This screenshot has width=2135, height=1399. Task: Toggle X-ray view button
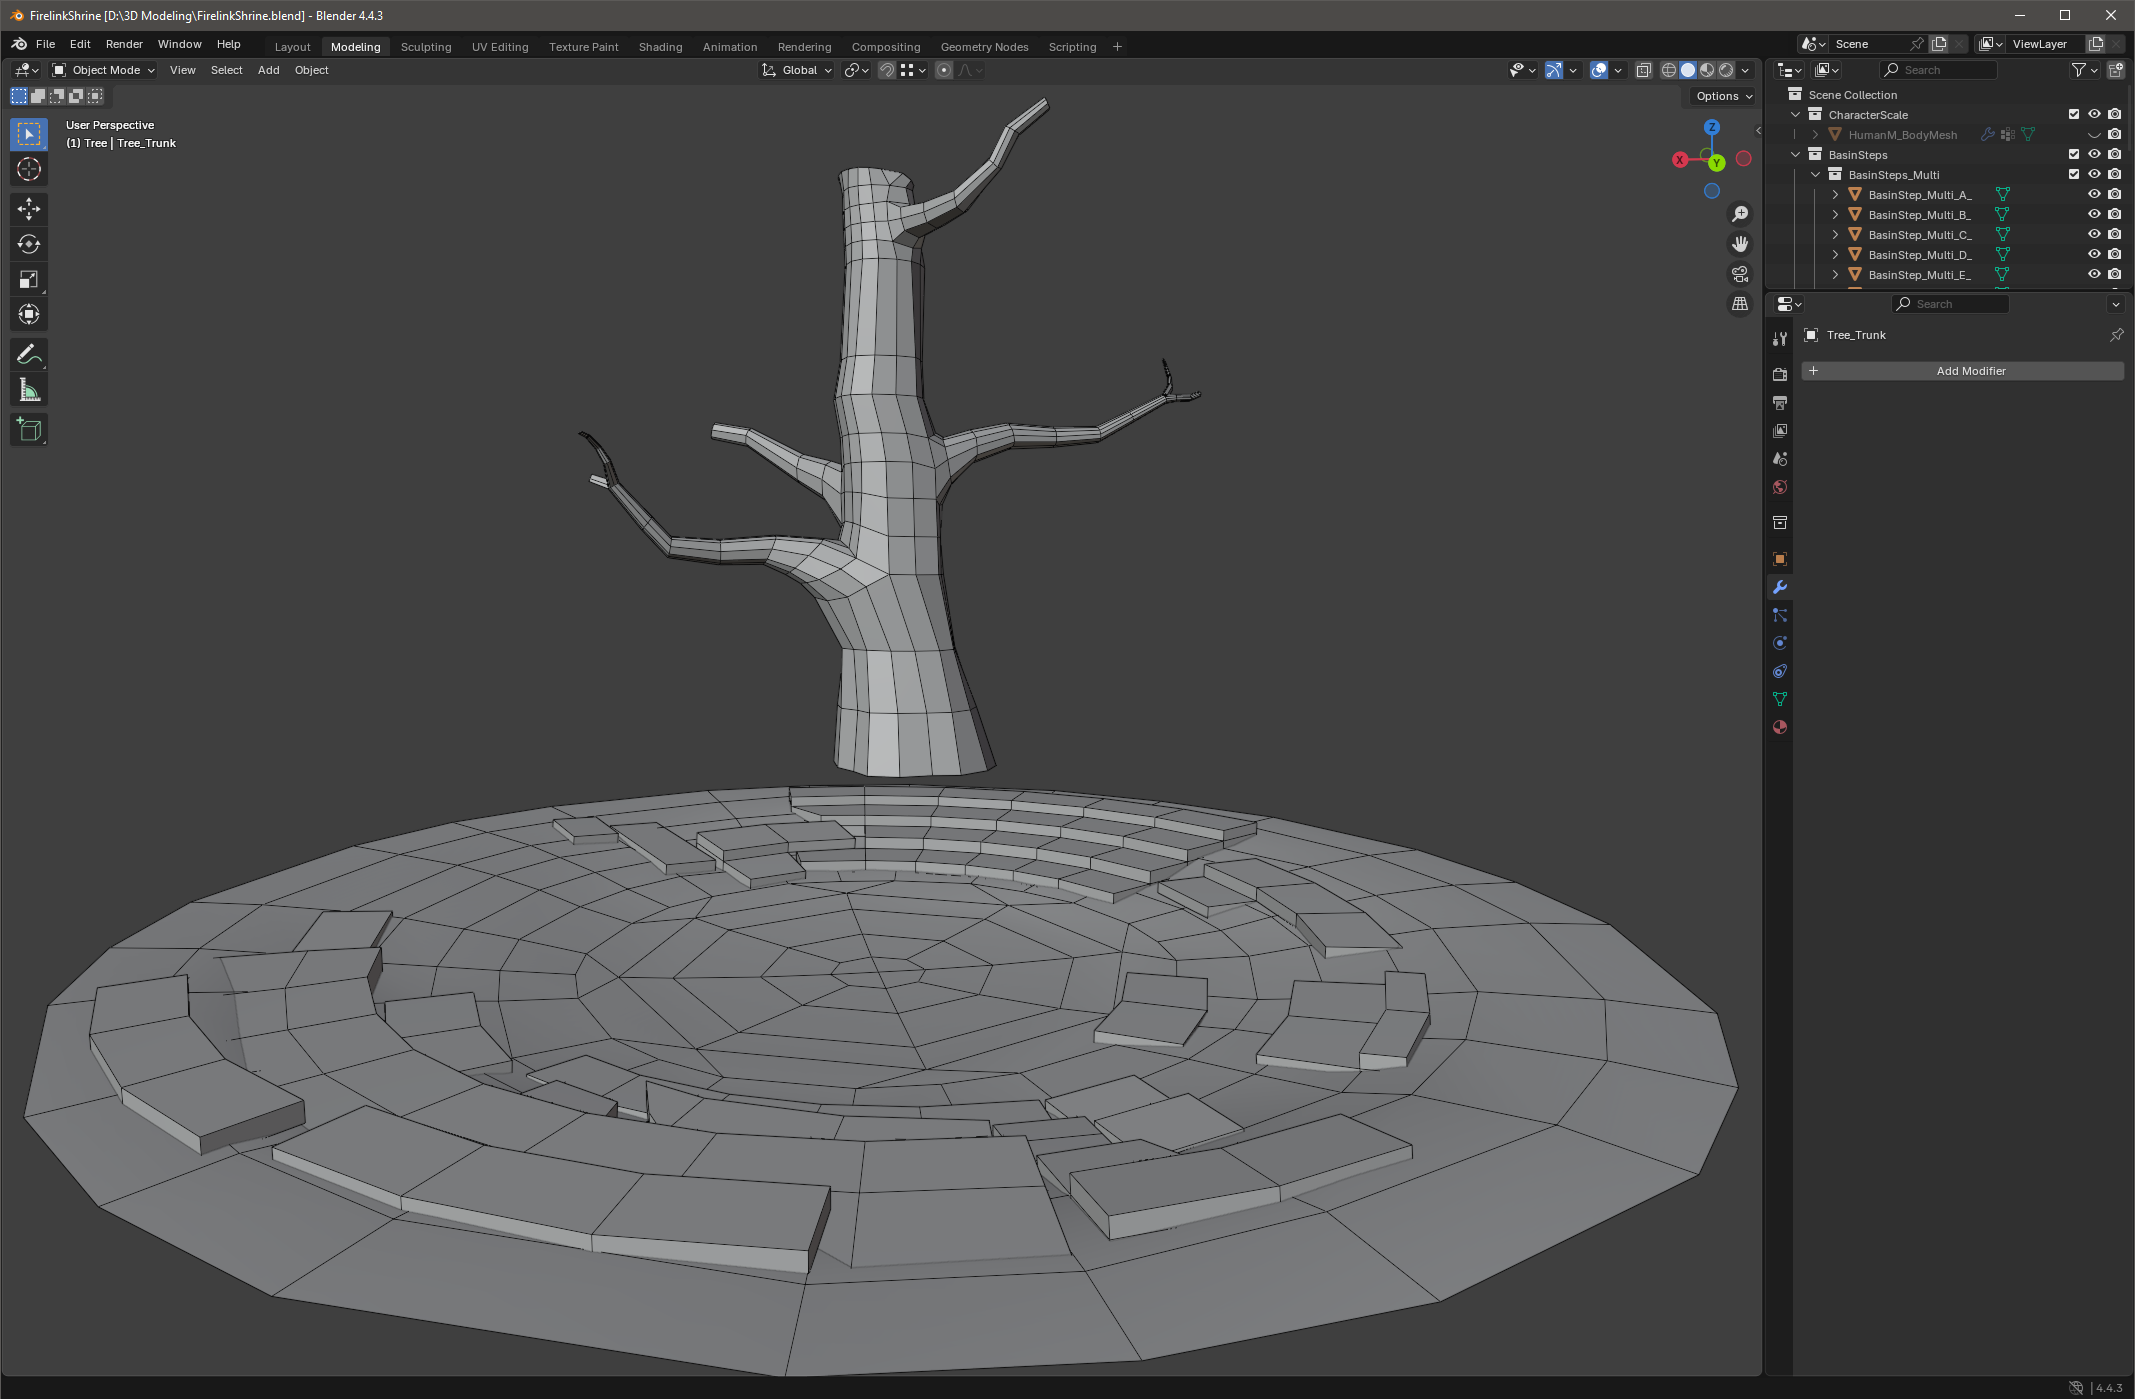pos(1644,70)
